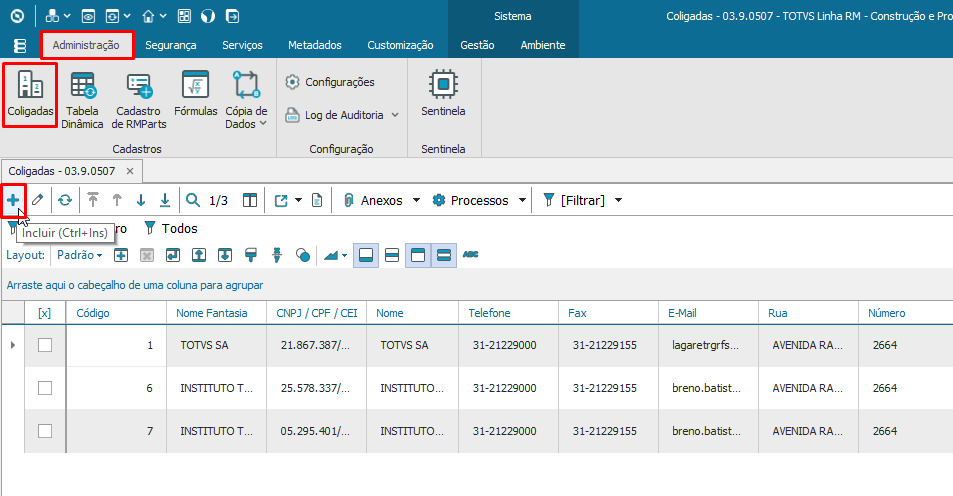Click the Todos filter button

[171, 229]
